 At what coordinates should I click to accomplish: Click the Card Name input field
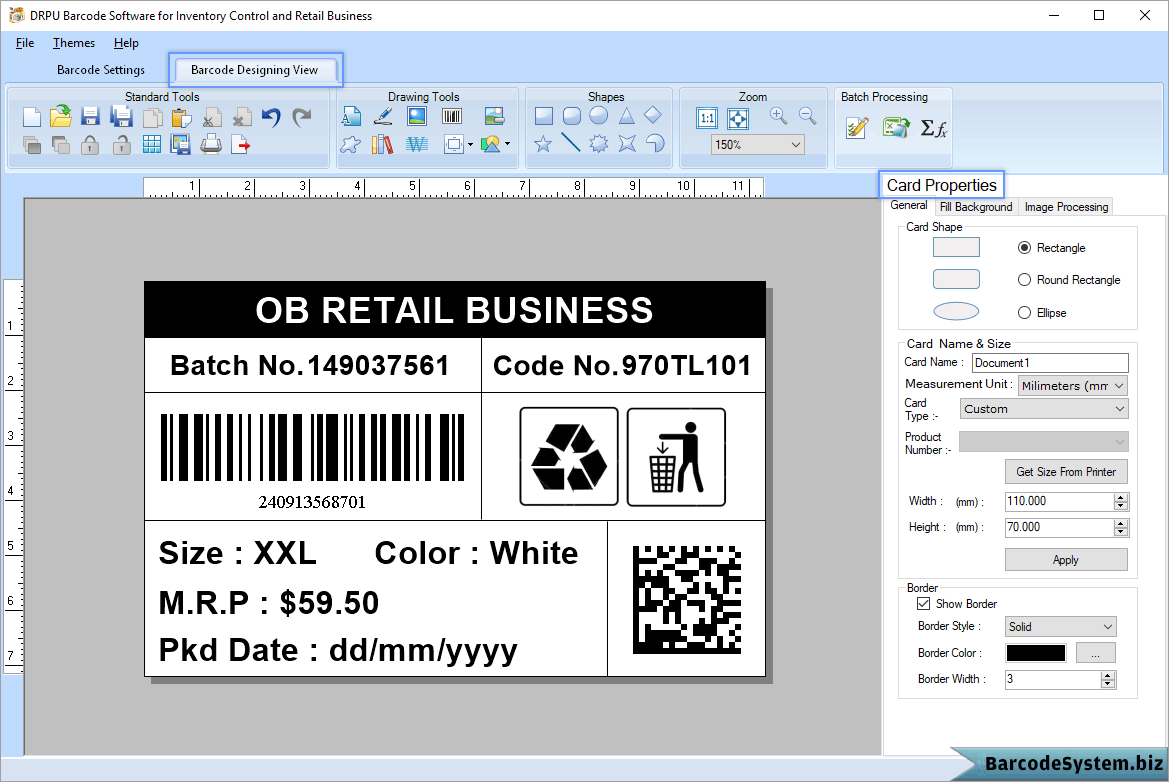pos(1050,363)
